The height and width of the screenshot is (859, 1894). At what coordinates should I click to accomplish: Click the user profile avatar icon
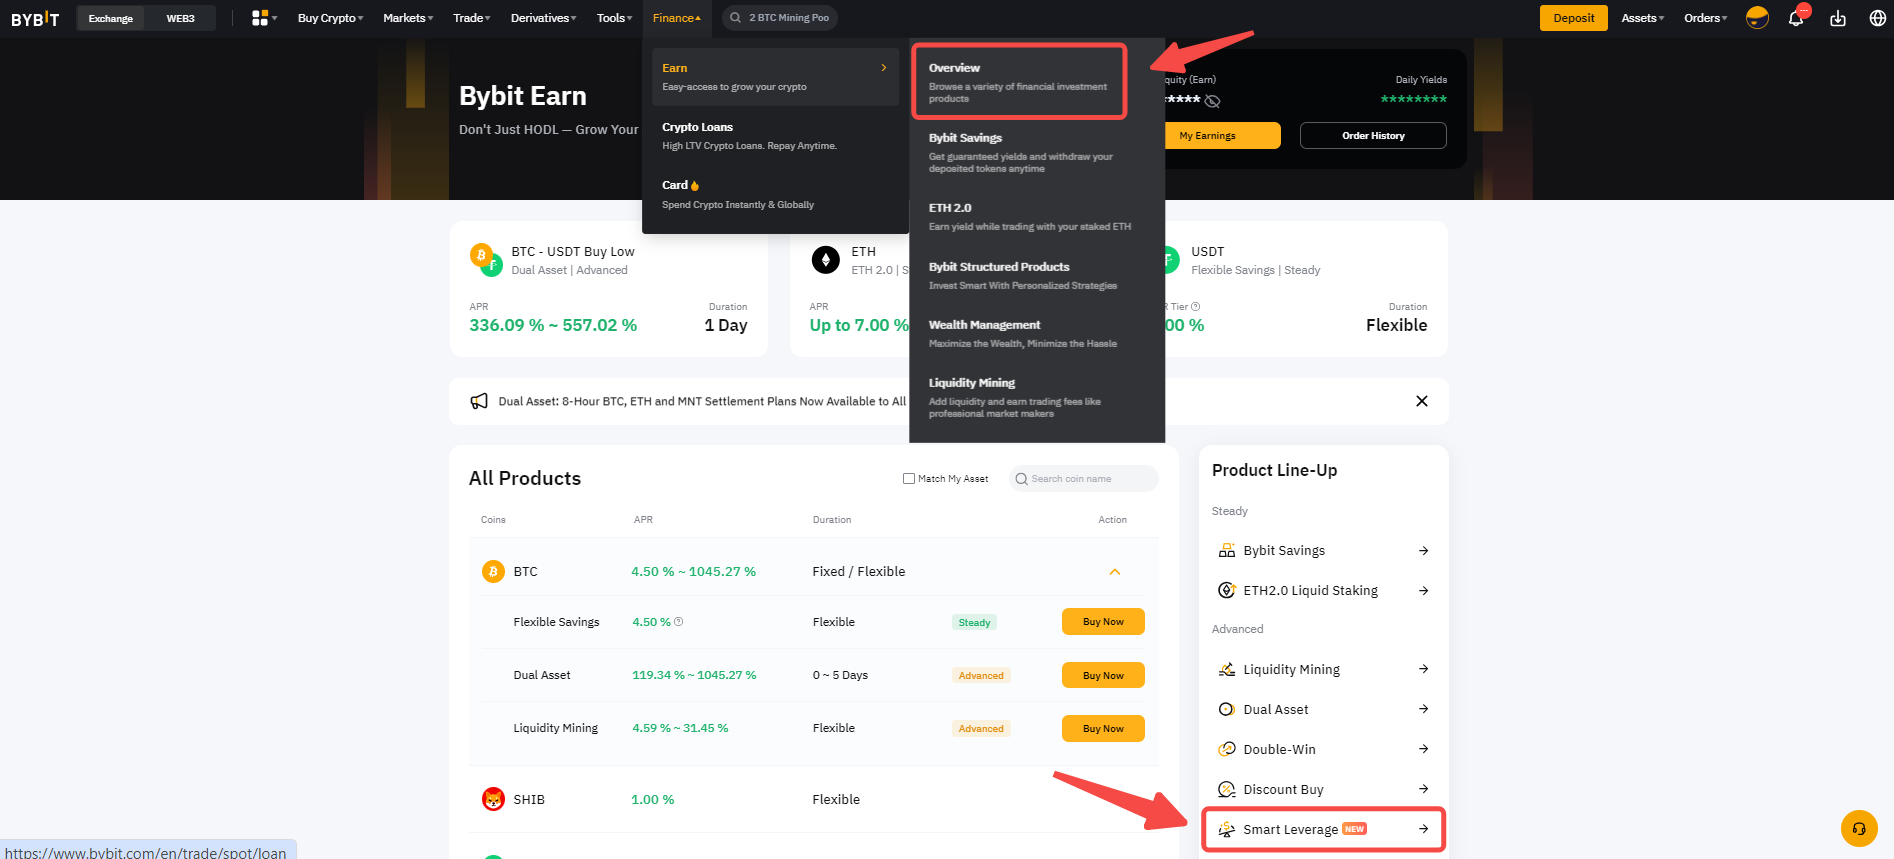[1757, 18]
